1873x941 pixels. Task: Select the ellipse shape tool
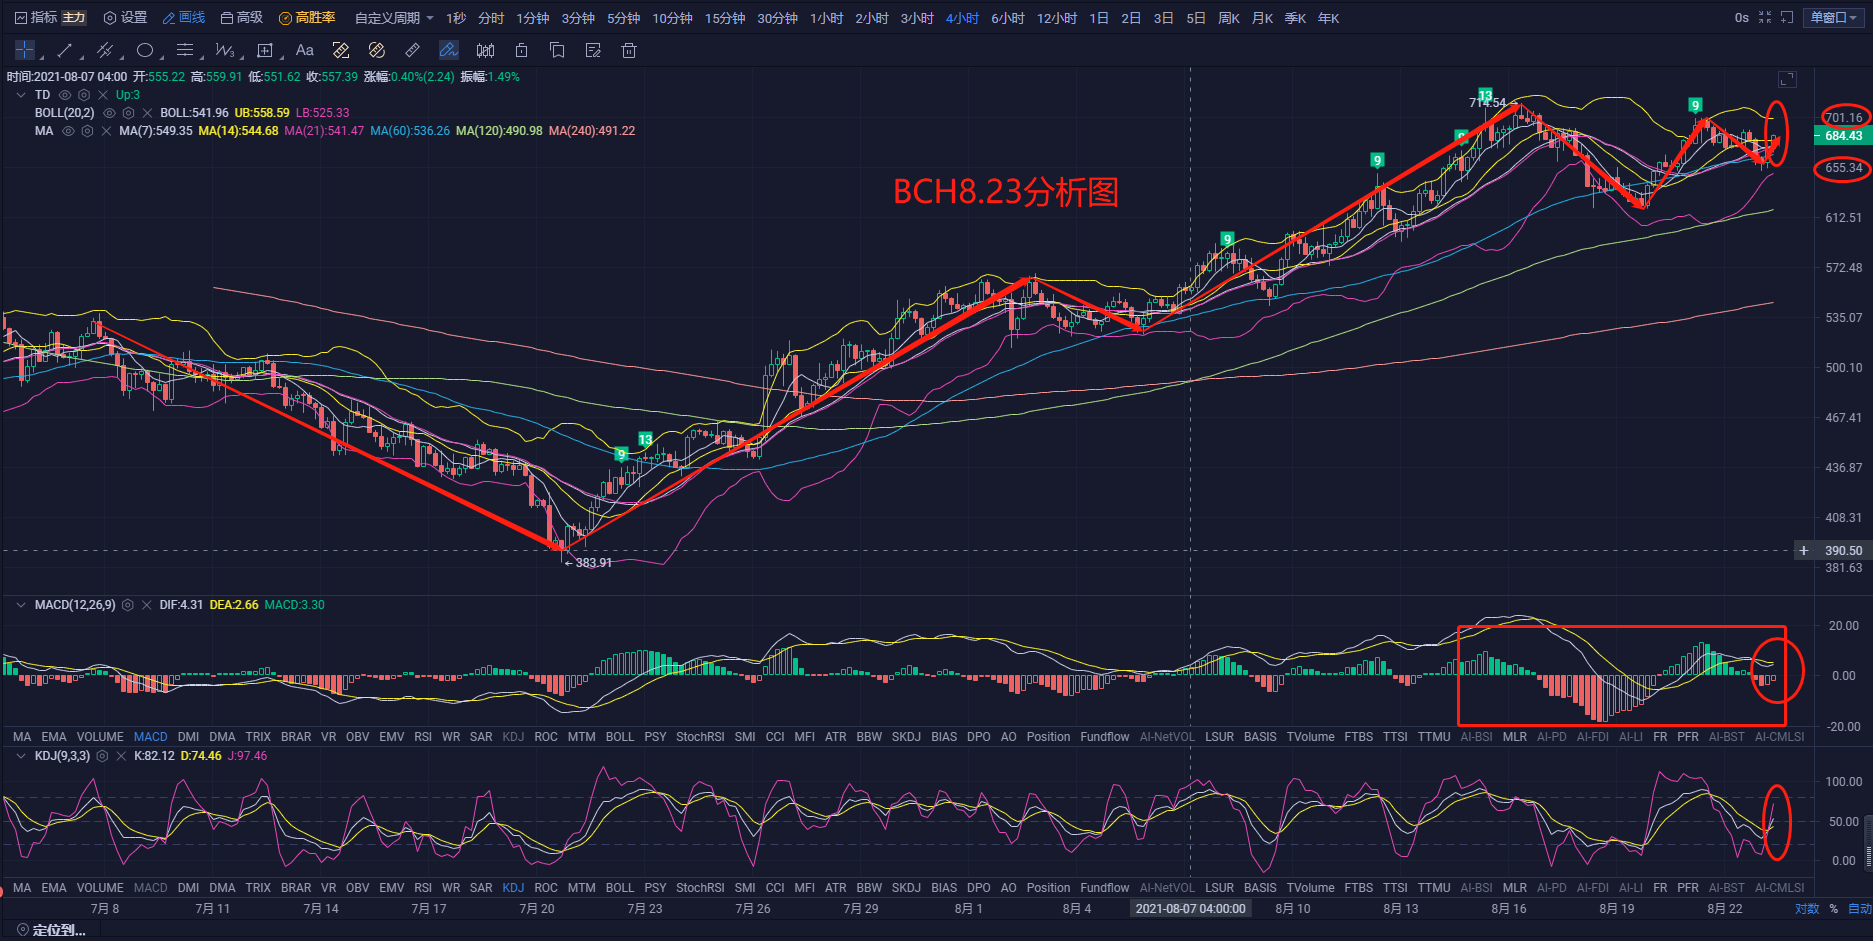145,50
